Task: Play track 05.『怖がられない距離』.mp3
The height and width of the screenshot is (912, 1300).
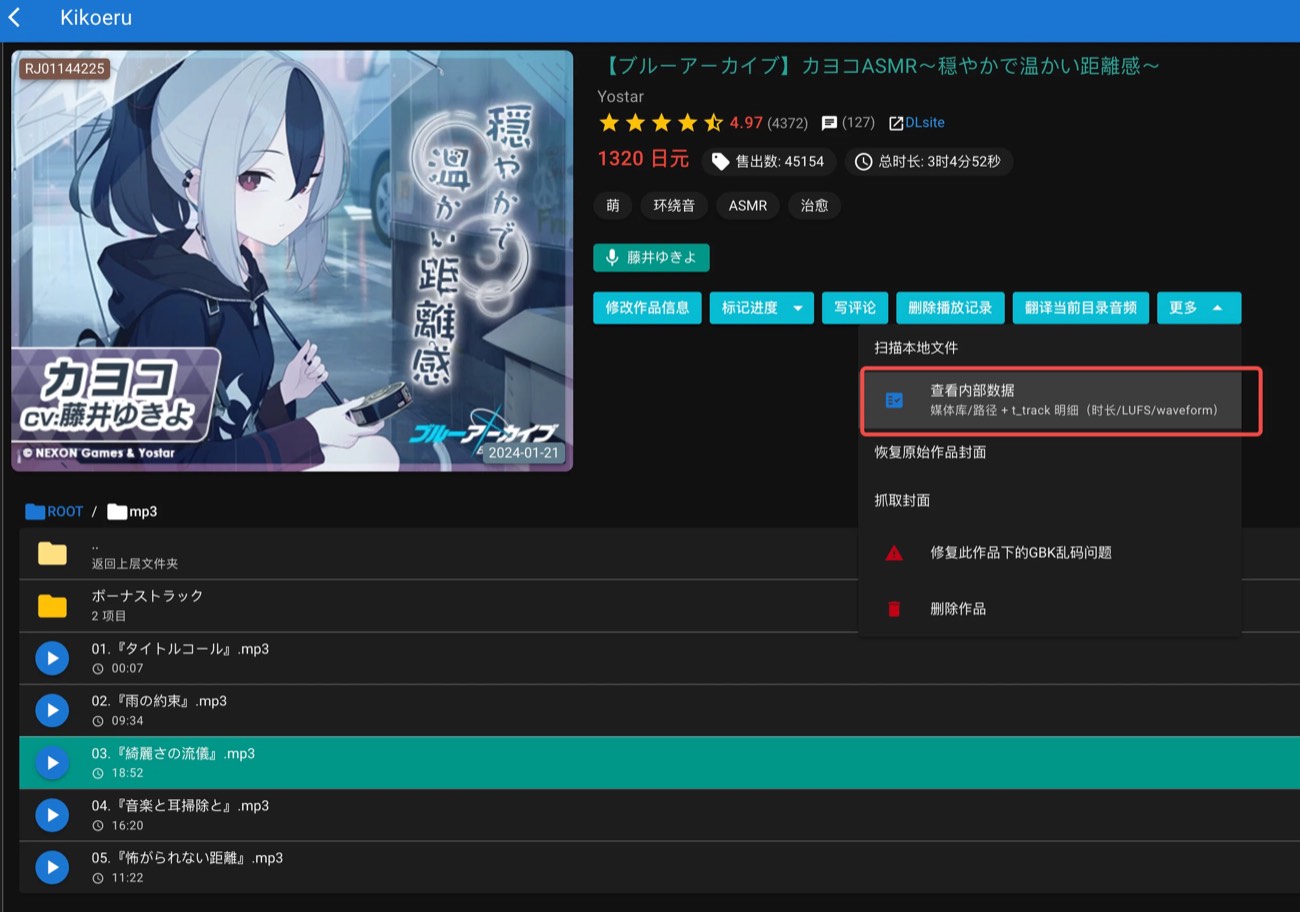Action: [51, 867]
